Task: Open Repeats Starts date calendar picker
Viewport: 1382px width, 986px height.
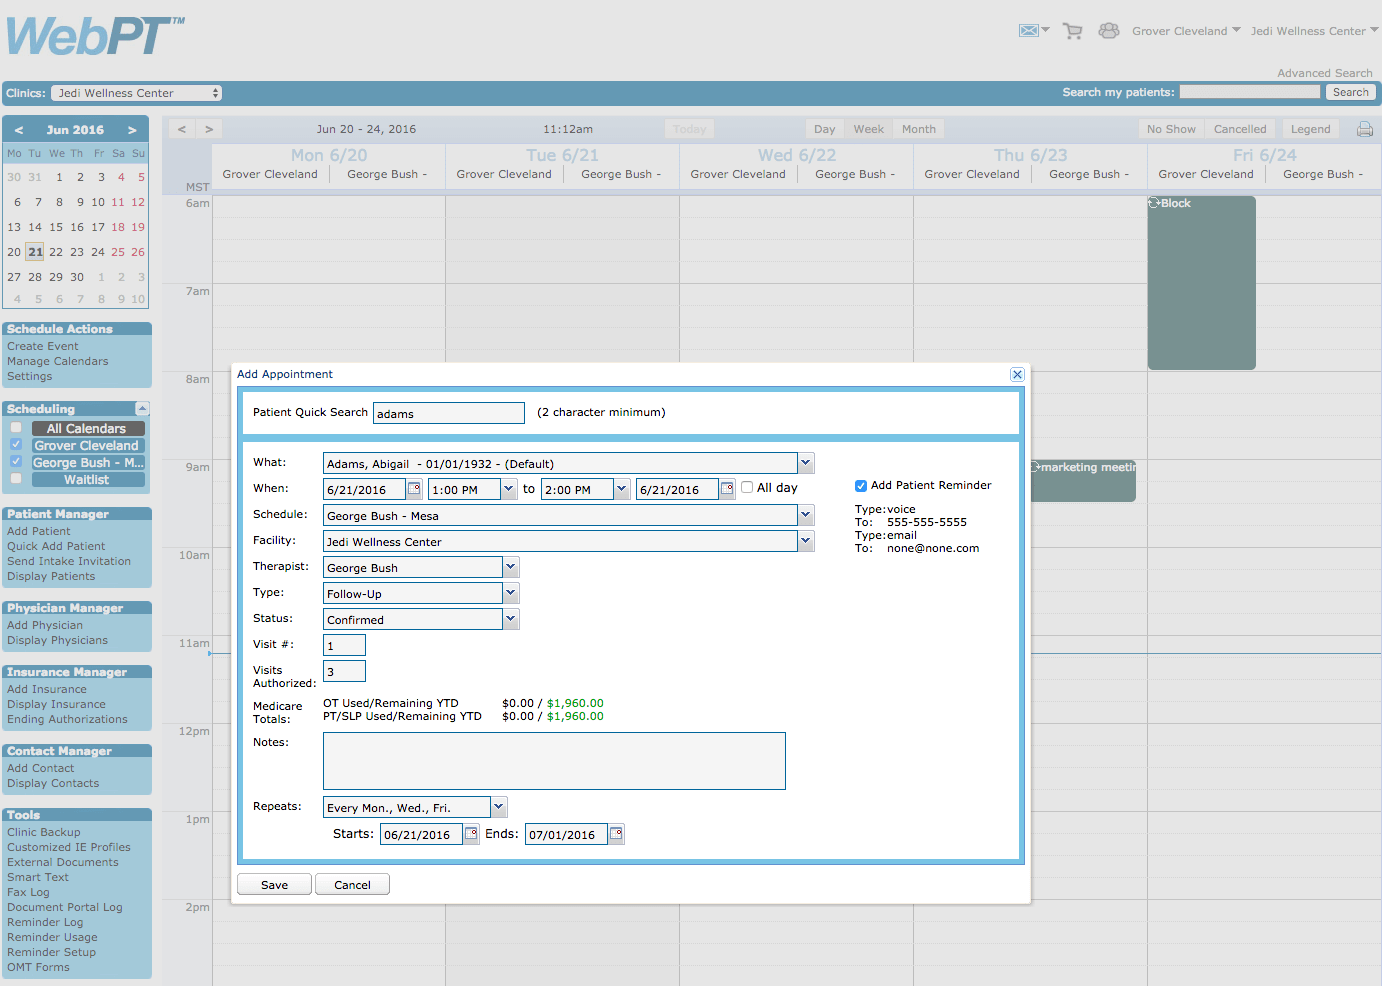Action: (471, 834)
